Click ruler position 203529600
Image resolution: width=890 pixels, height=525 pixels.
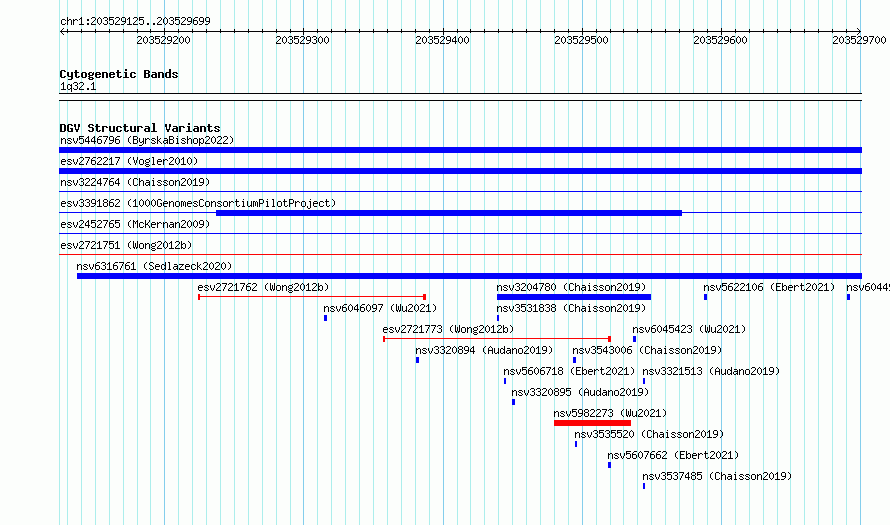tap(720, 40)
